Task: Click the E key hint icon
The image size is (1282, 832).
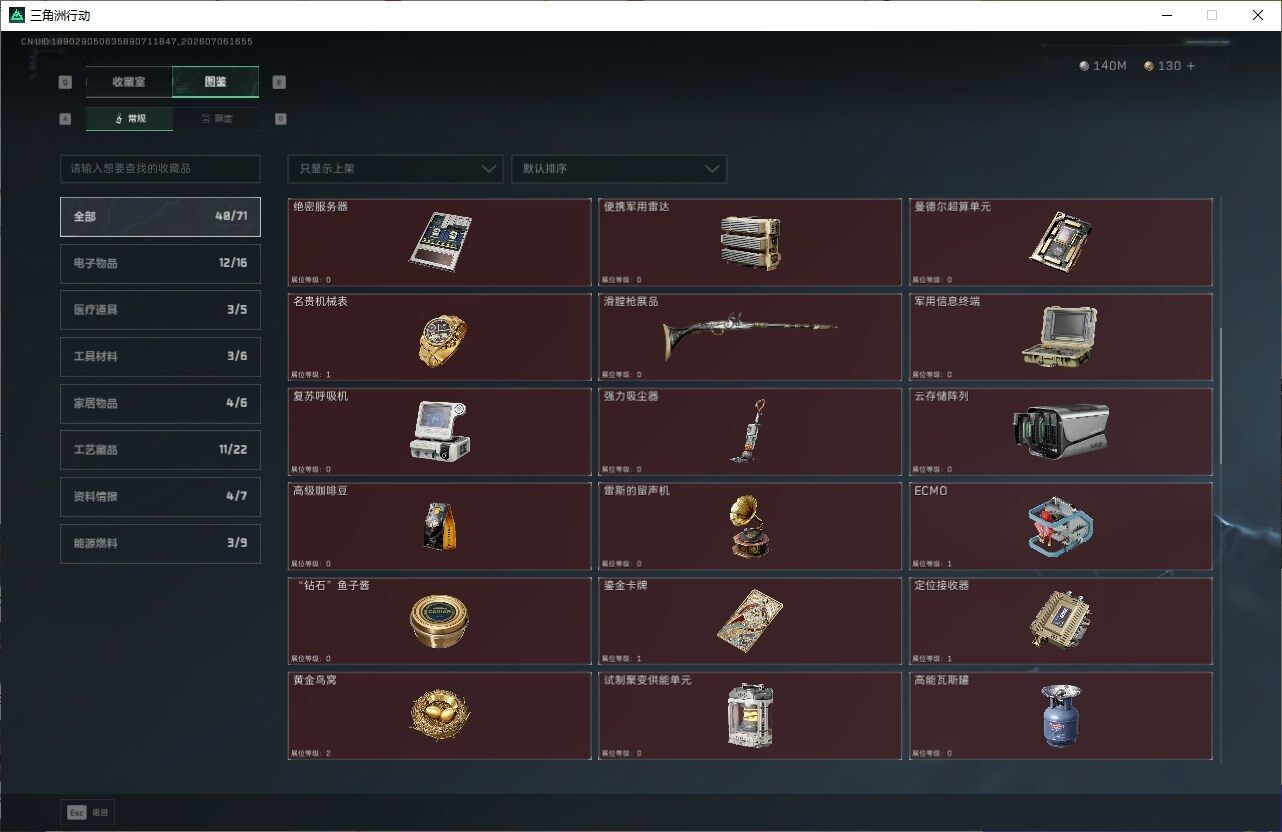Action: (x=279, y=82)
